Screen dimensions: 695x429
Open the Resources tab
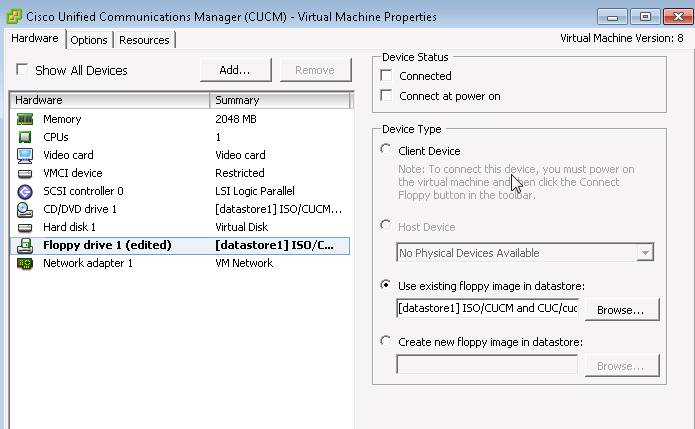coord(145,40)
